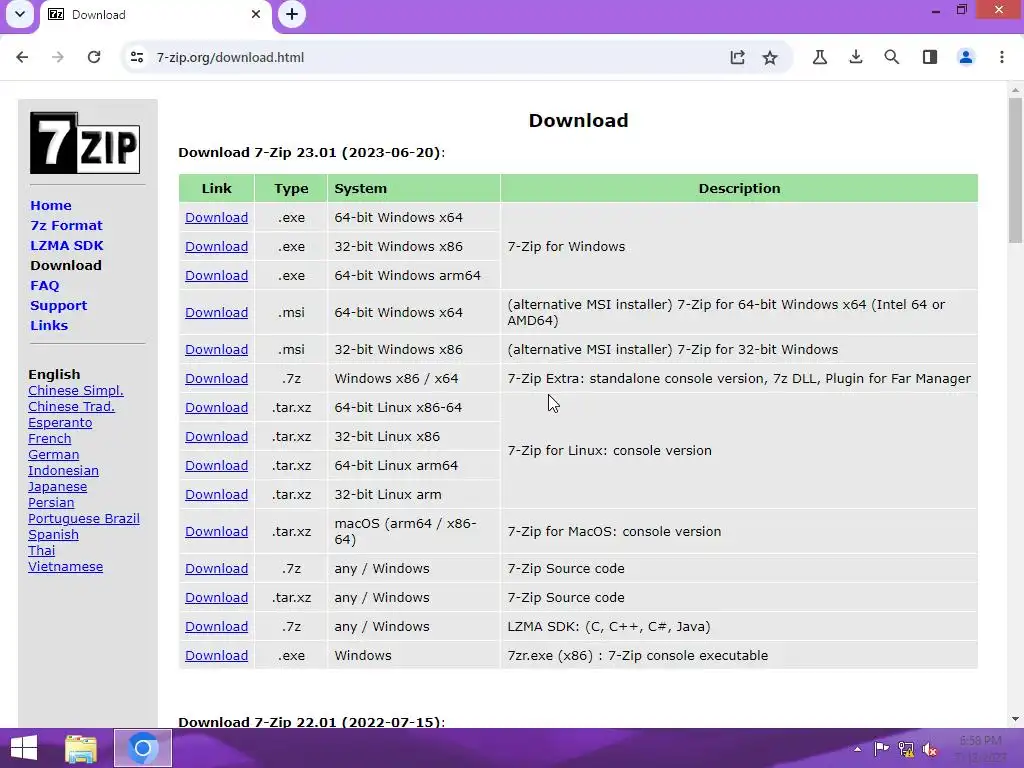Go back to the previous page
The width and height of the screenshot is (1024, 768).
click(x=22, y=57)
